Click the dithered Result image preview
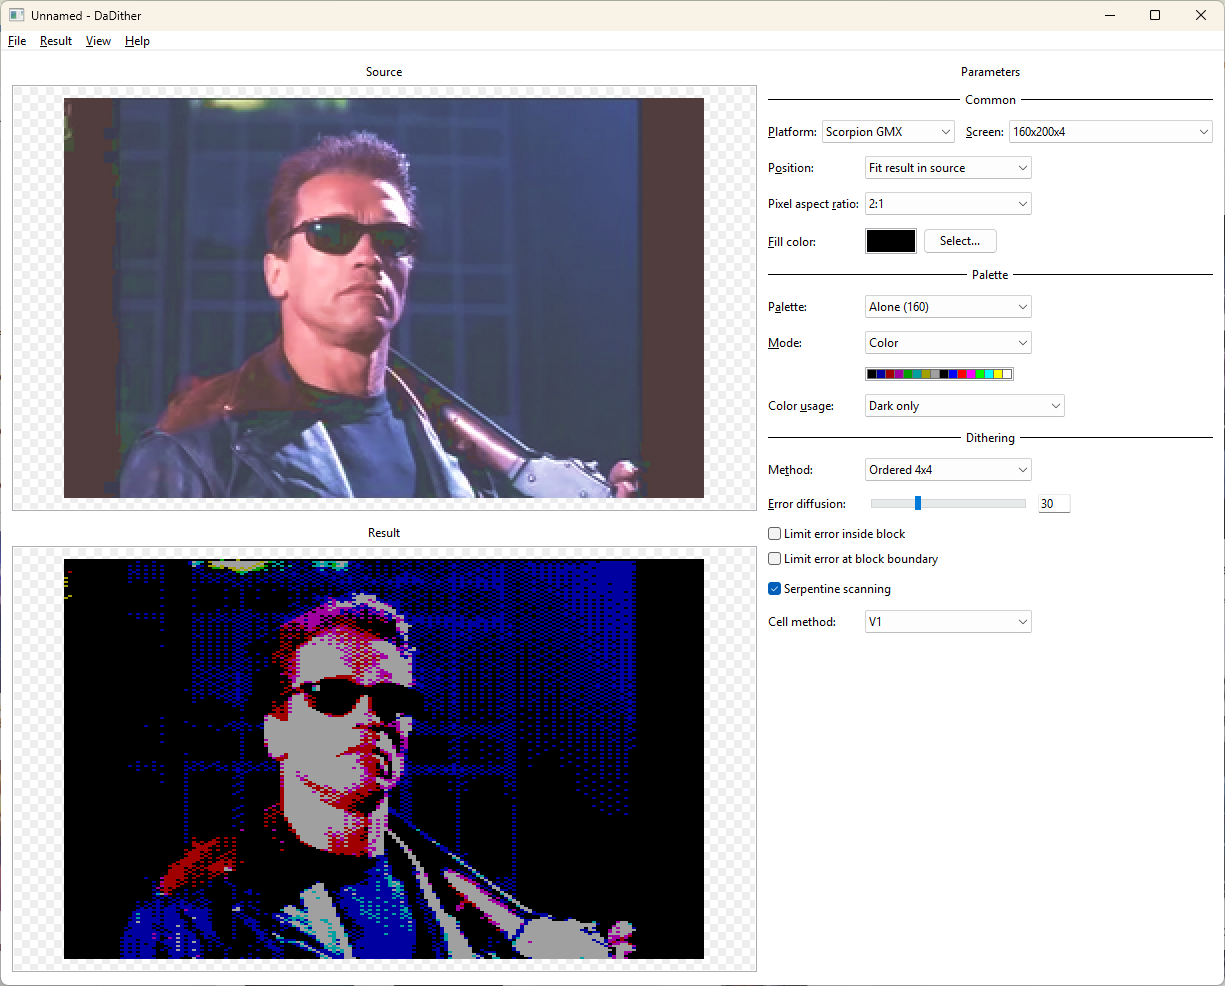 (x=384, y=759)
